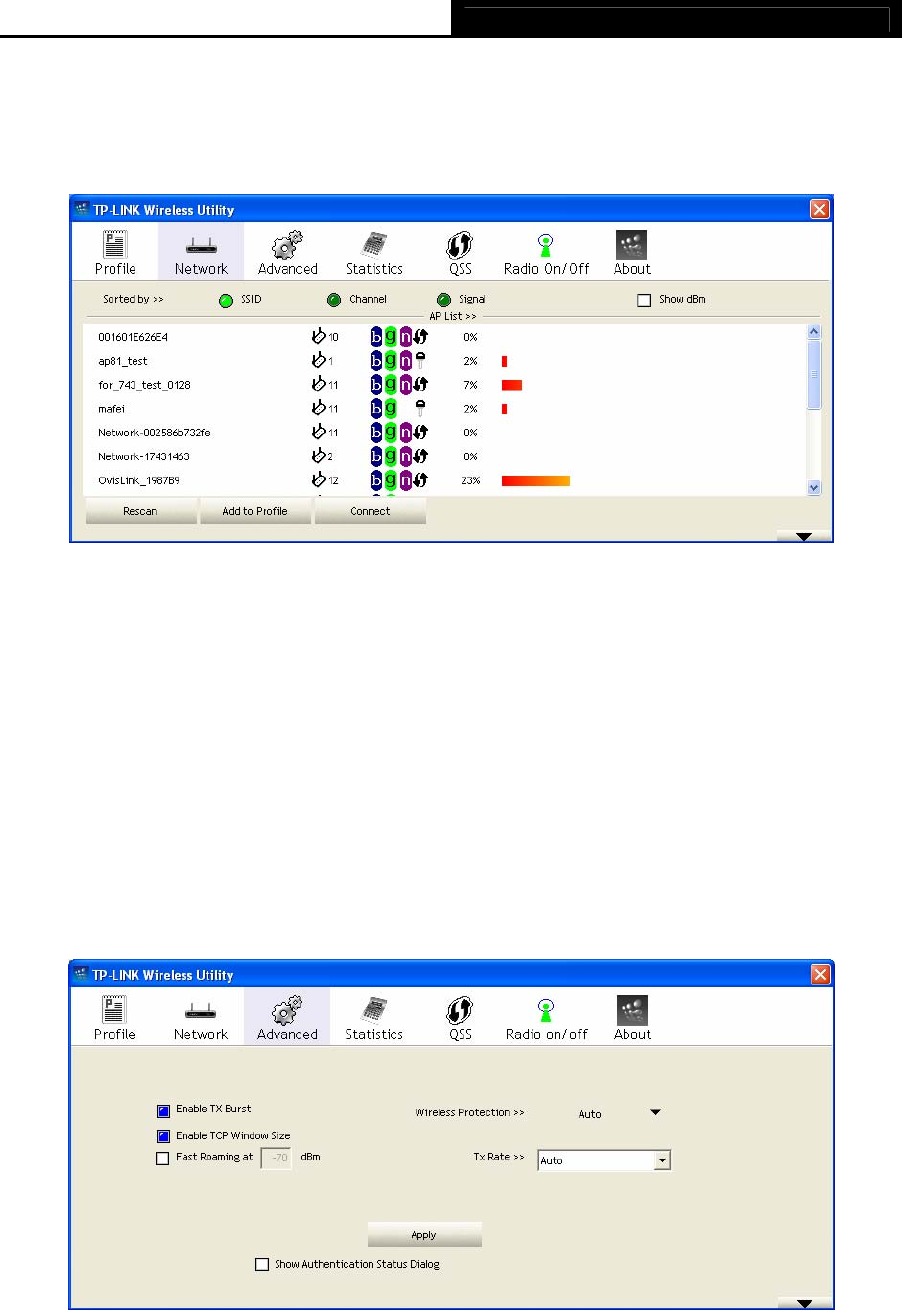Image resolution: width=902 pixels, height=1310 pixels.
Task: Click key security icon on mafei row
Action: [421, 409]
